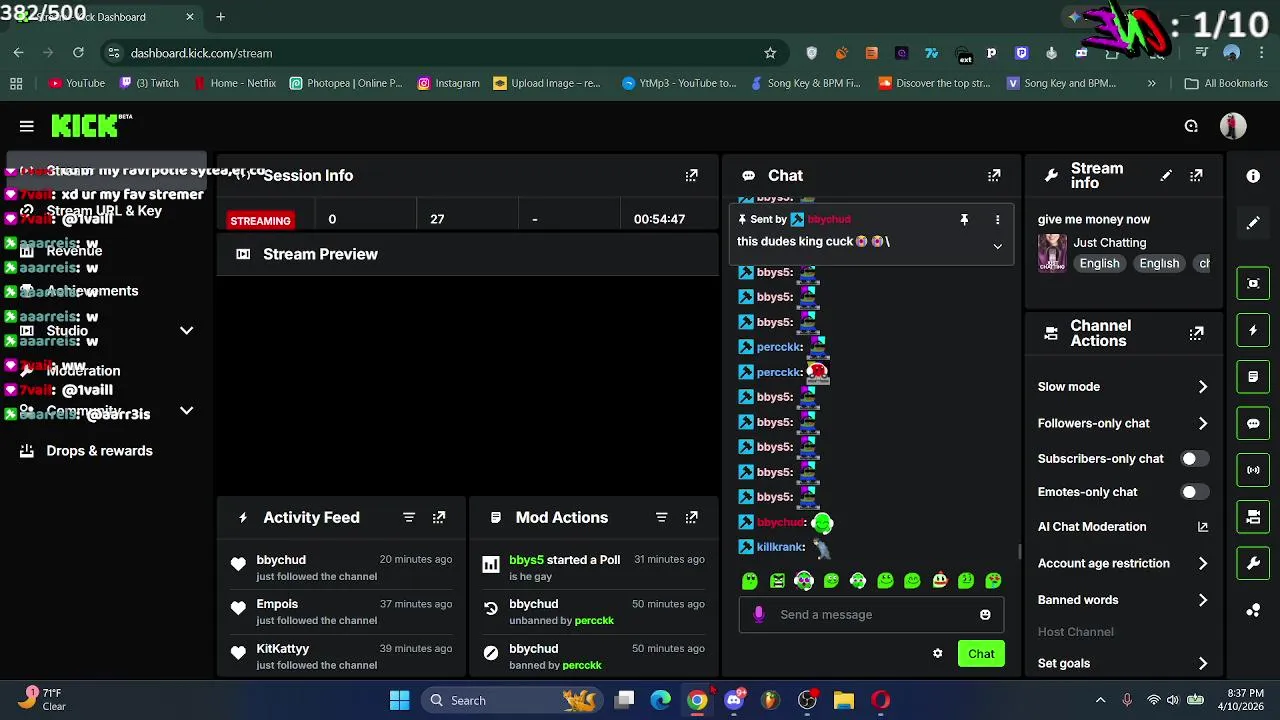Toggle Session Info broadcast widget in right sidebar

[1253, 470]
